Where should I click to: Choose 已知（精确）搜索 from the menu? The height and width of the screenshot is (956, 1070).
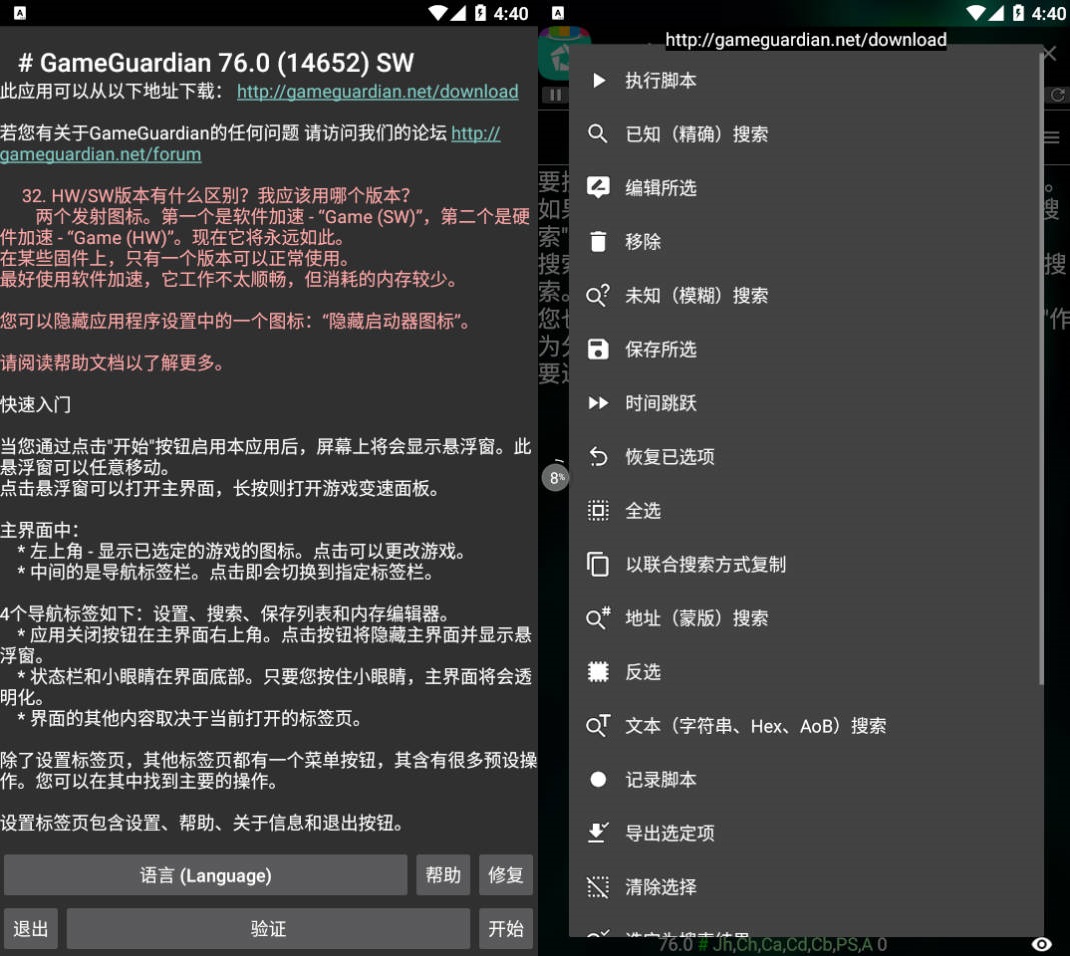[805, 134]
